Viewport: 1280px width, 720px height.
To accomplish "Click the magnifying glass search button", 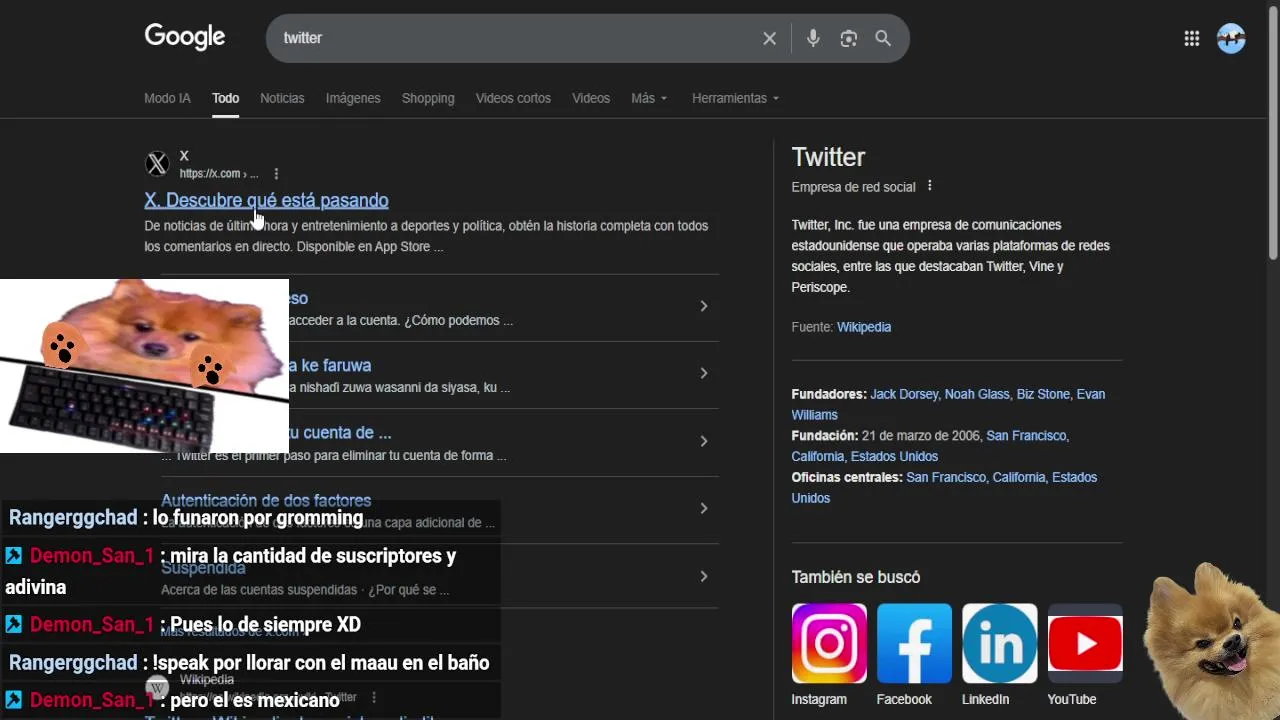I will click(883, 38).
